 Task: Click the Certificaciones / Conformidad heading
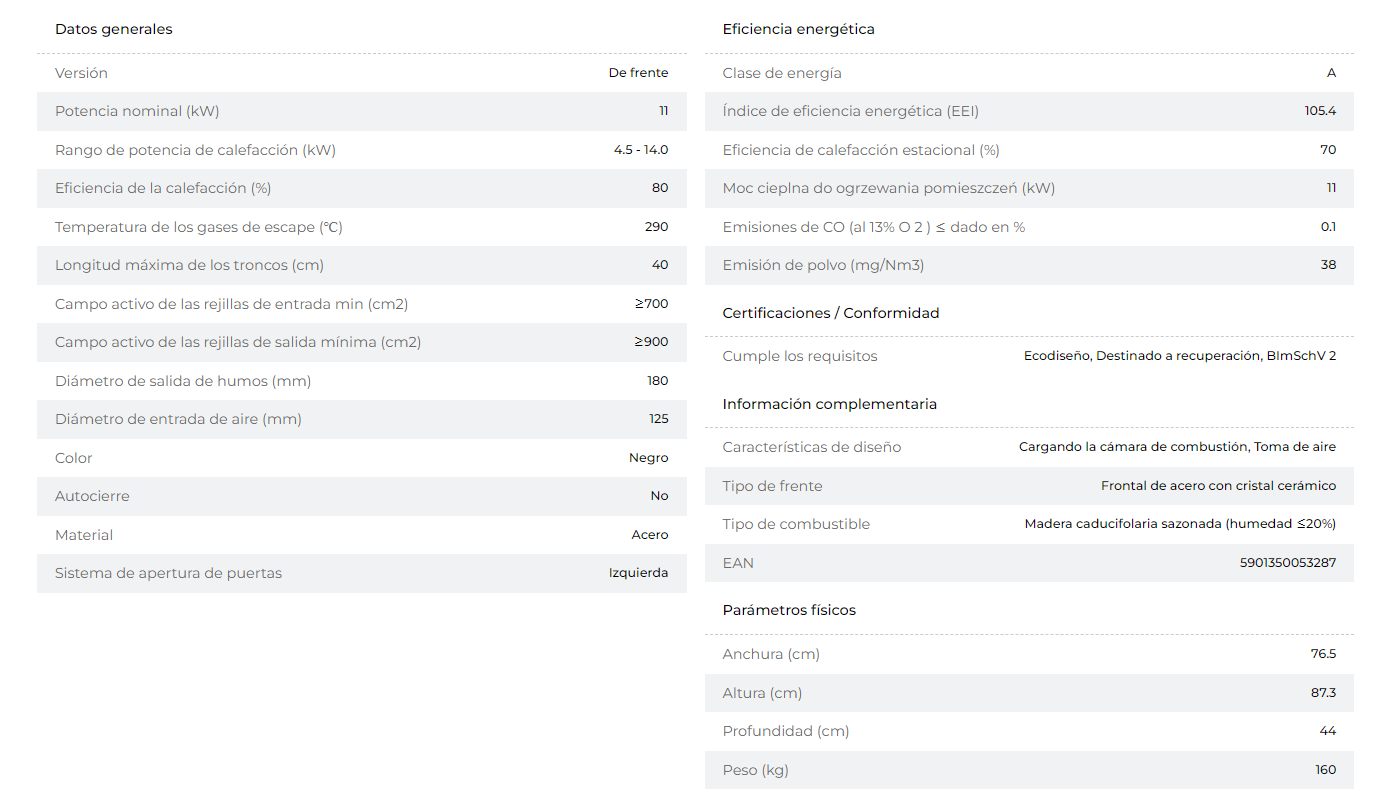[831, 313]
